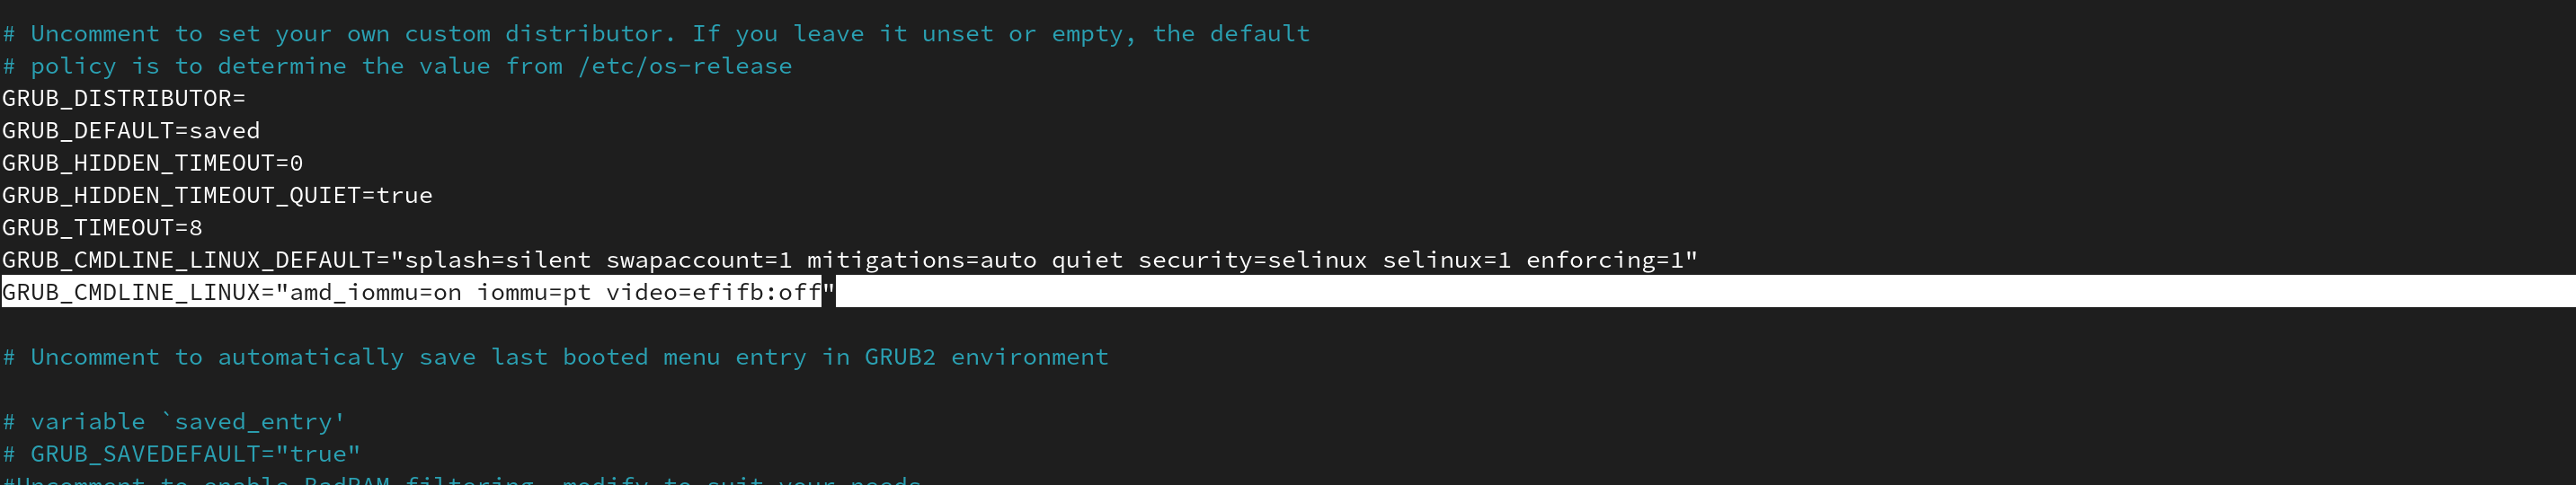Click the enforcing=1 parameter
Screen dimensions: 2576x485
point(1605,260)
